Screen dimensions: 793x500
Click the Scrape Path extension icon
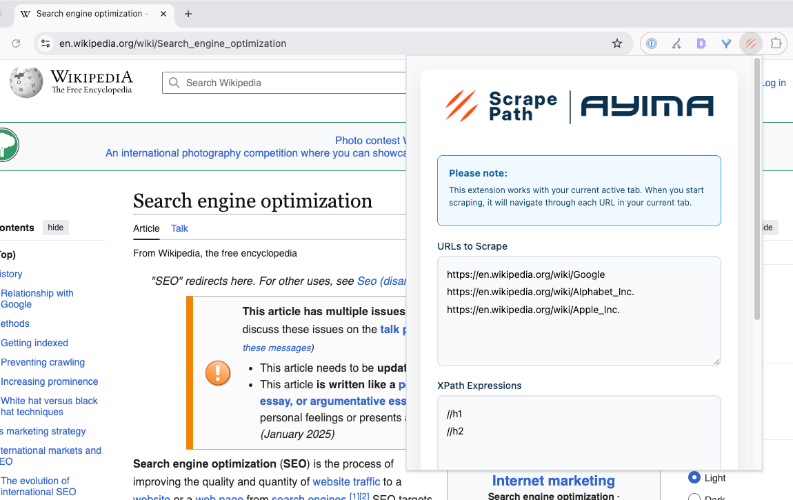pyautogui.click(x=750, y=43)
